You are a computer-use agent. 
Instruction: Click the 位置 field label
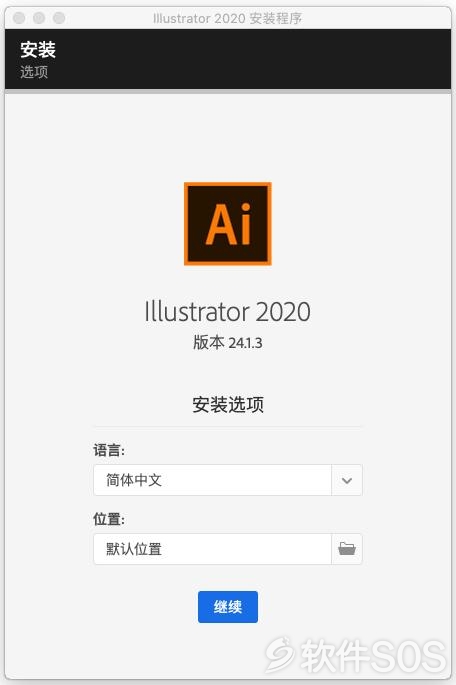click(x=109, y=519)
